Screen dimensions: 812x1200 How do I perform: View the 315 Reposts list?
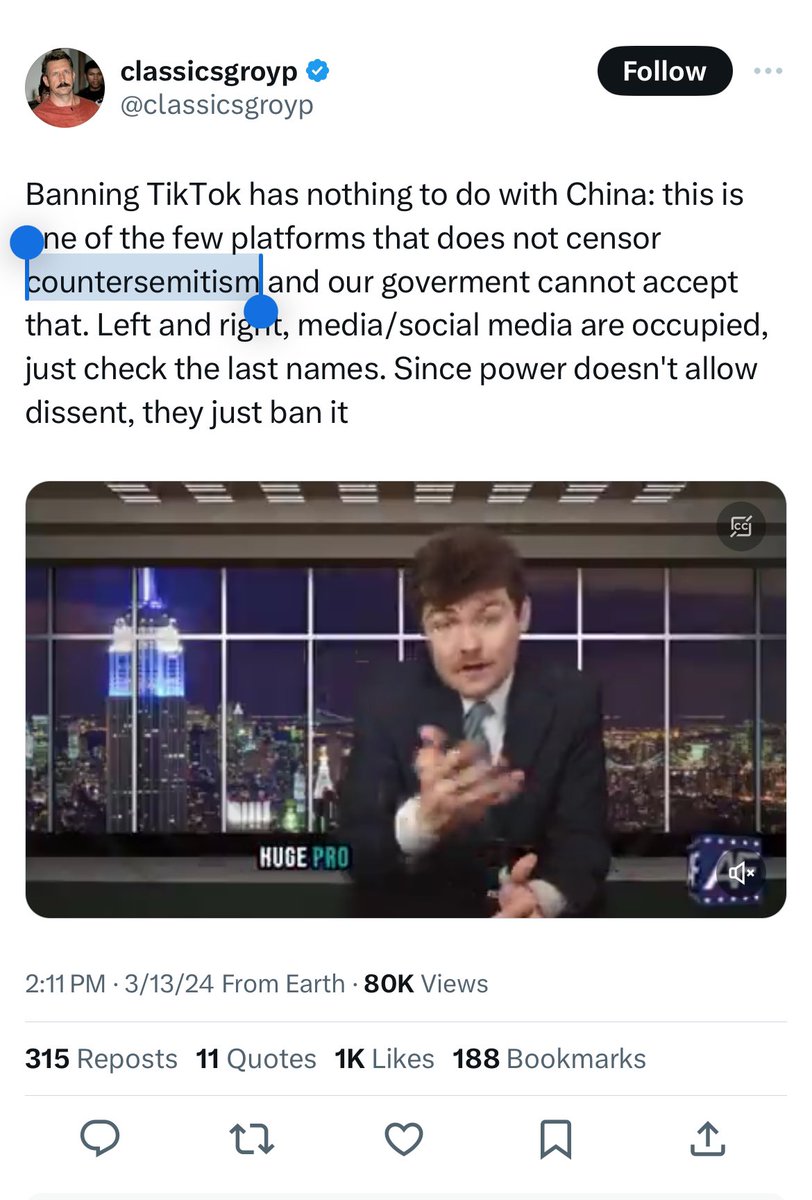tap(101, 1059)
